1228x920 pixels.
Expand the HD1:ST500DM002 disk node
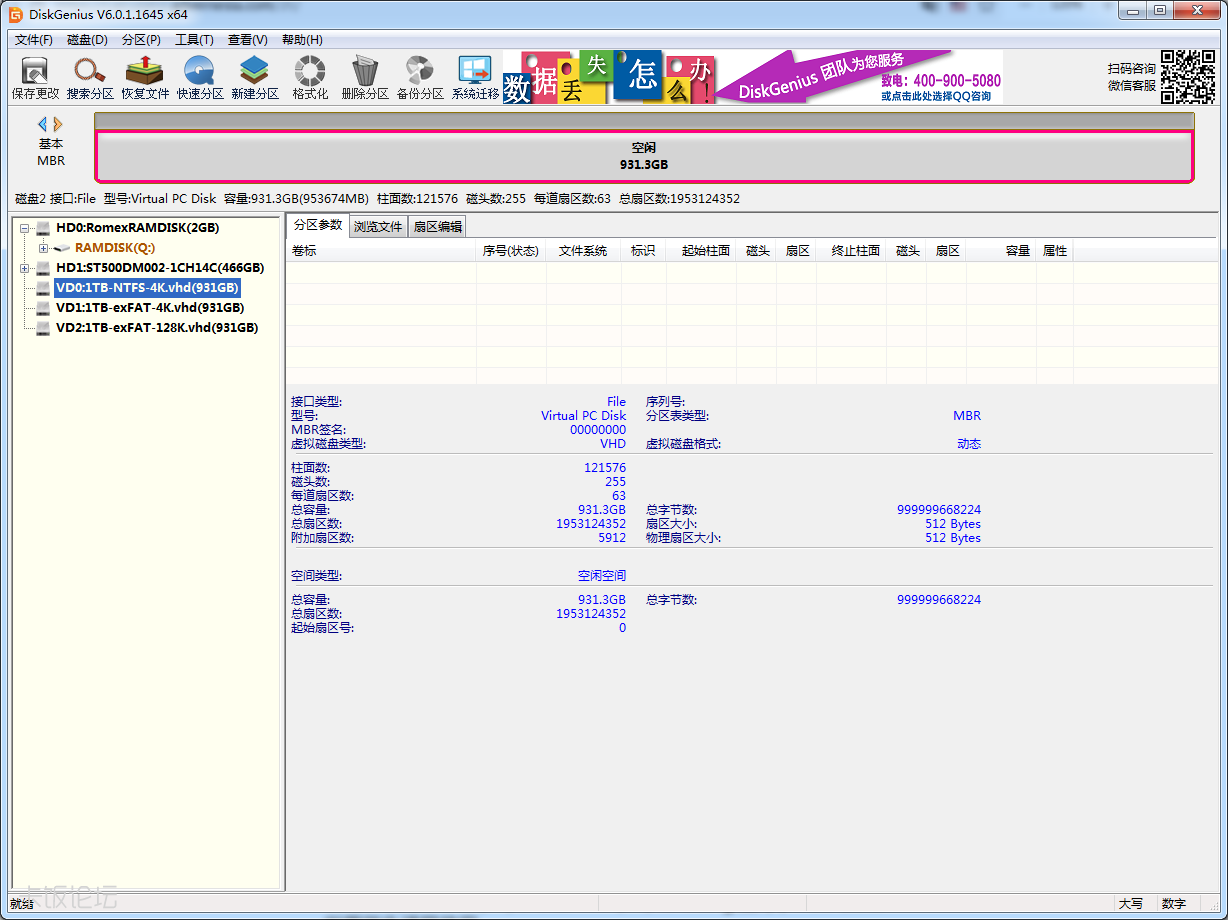tap(22, 267)
